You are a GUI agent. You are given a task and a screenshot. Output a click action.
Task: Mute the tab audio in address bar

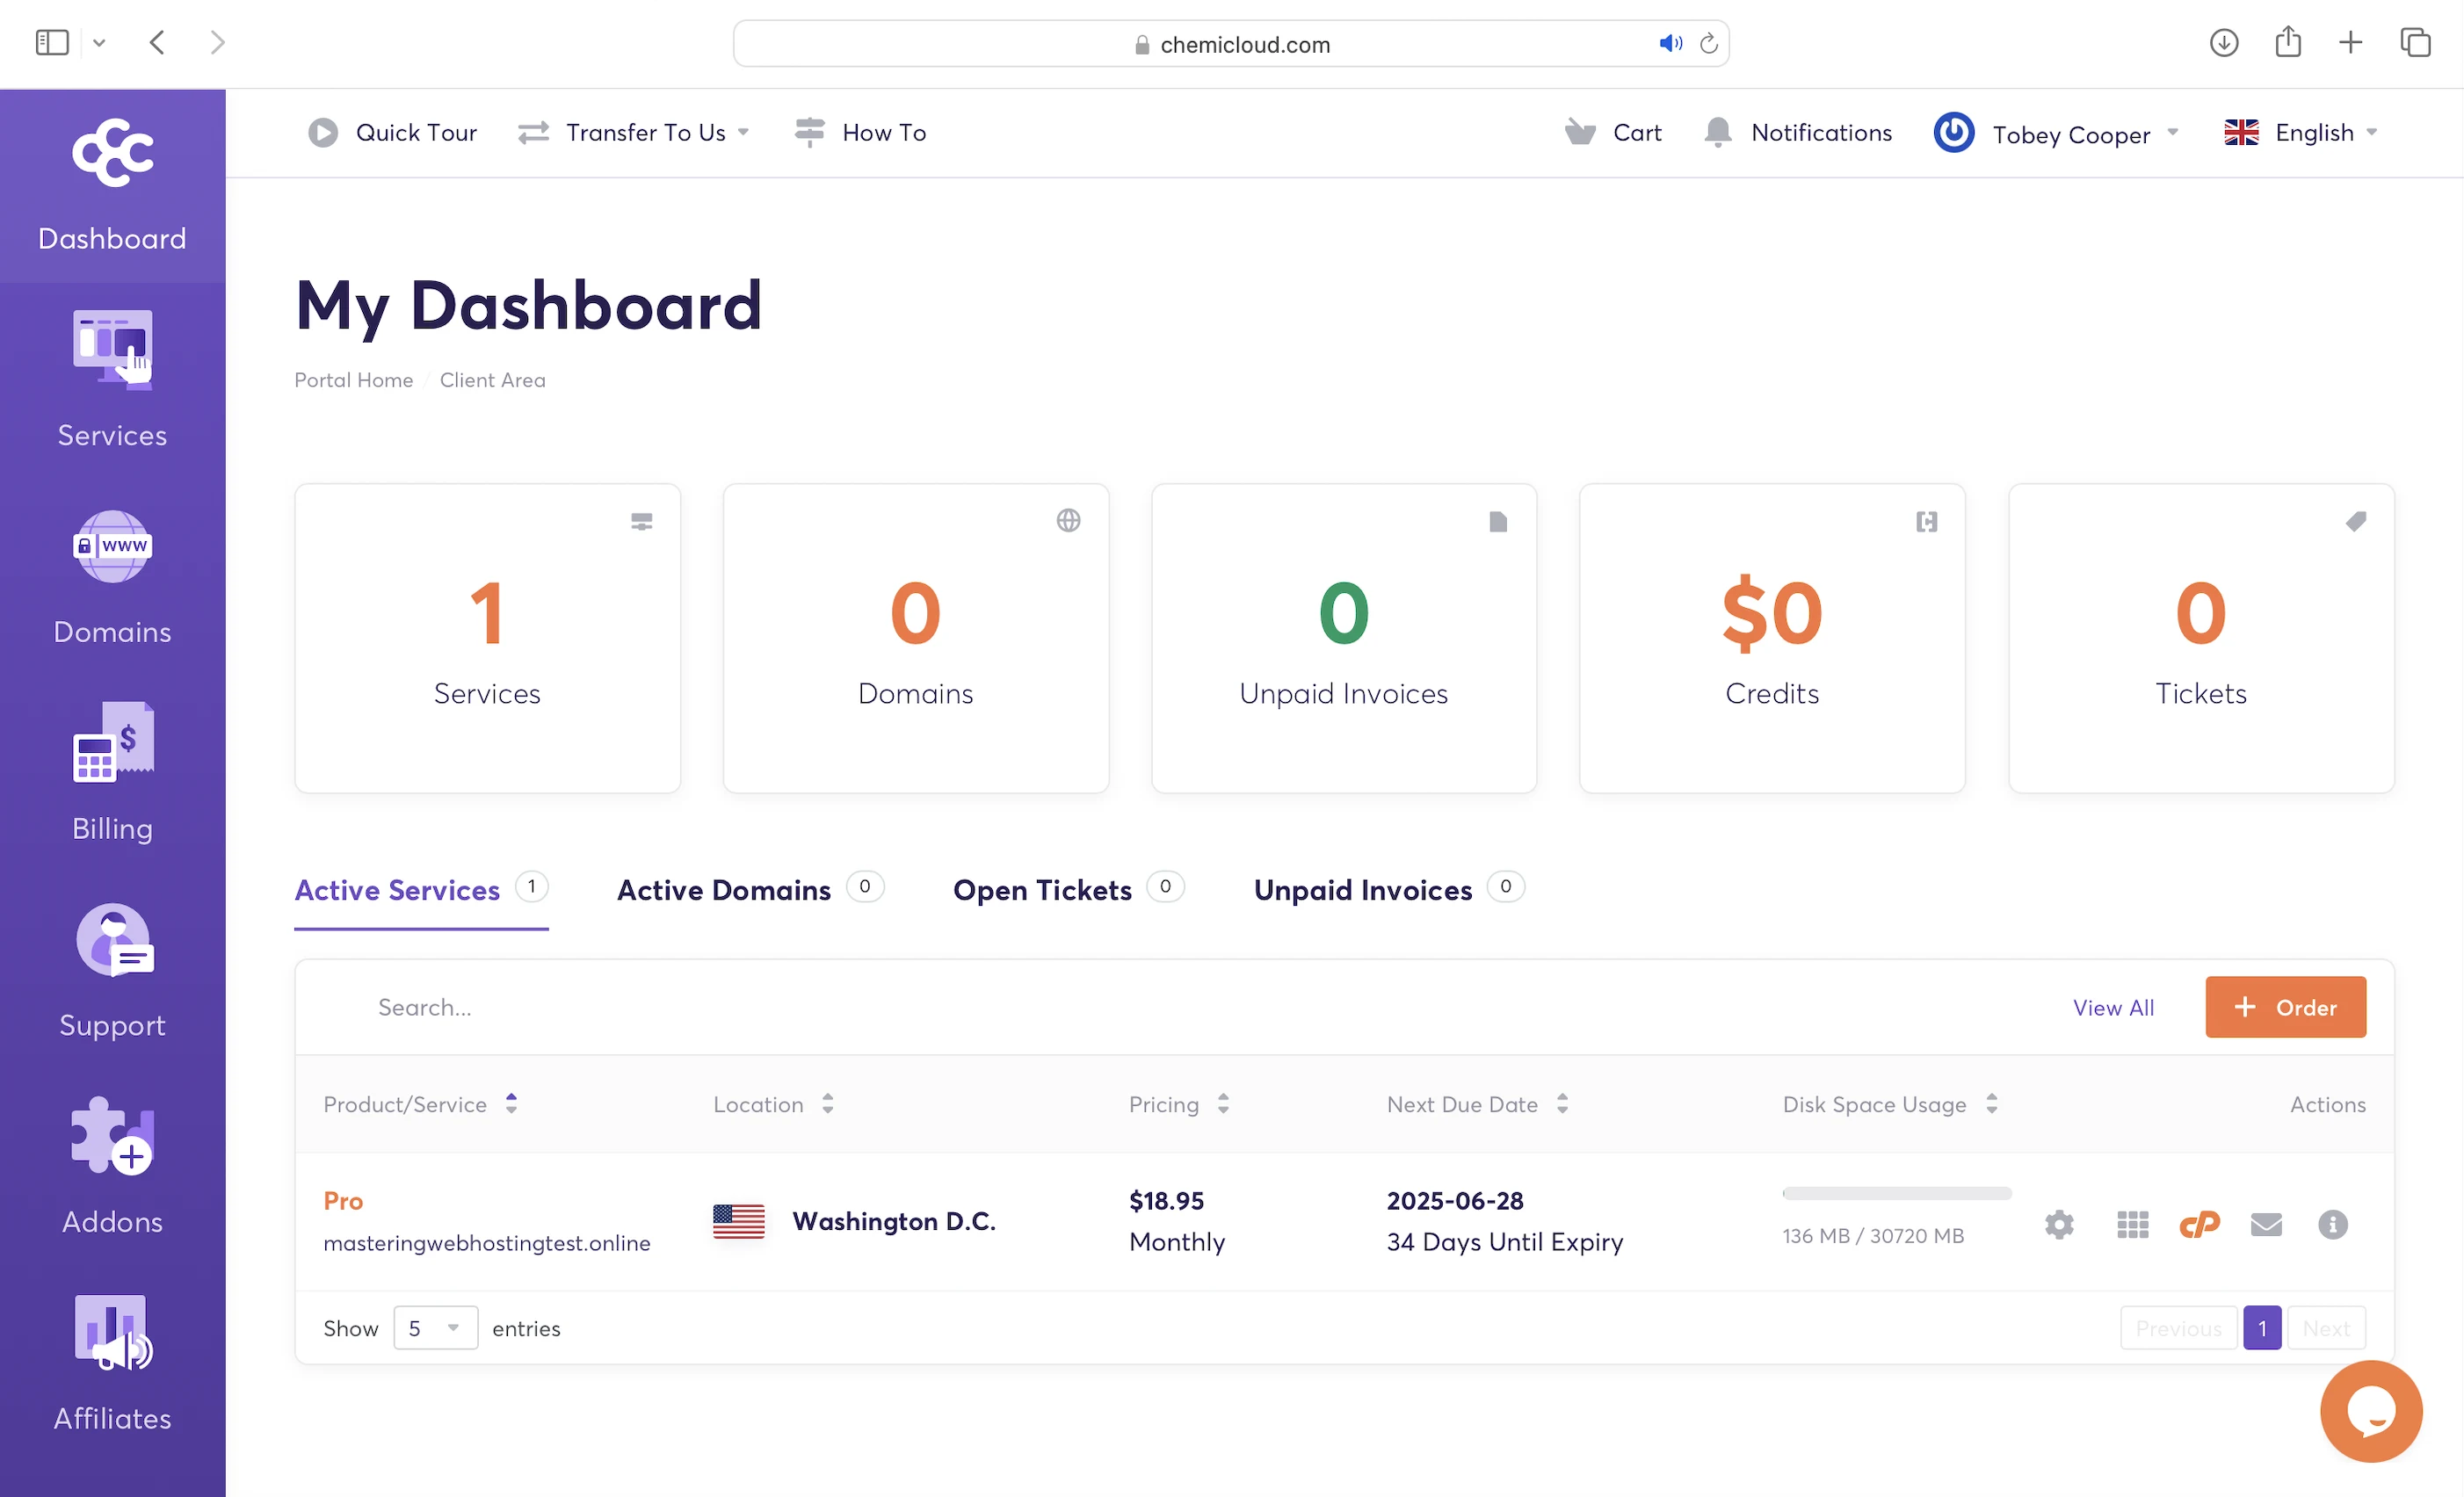coord(1670,43)
